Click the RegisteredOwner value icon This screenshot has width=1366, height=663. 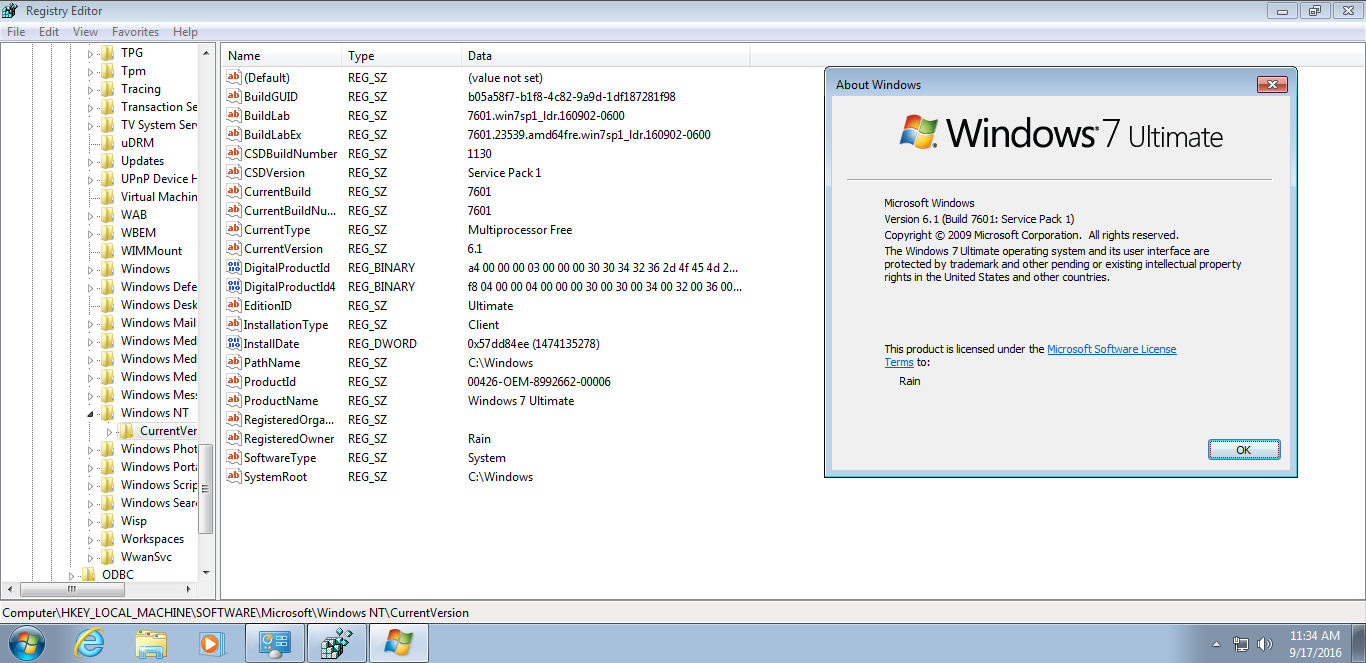tap(234, 439)
